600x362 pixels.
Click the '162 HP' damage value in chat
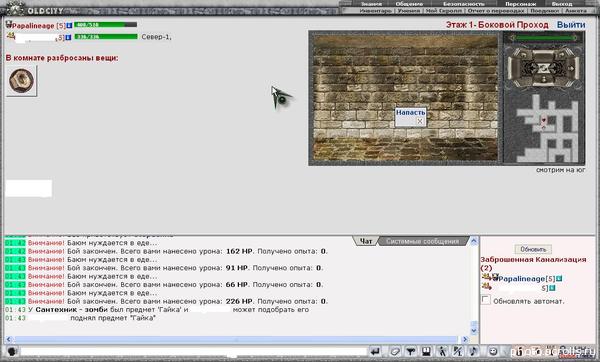[239, 251]
